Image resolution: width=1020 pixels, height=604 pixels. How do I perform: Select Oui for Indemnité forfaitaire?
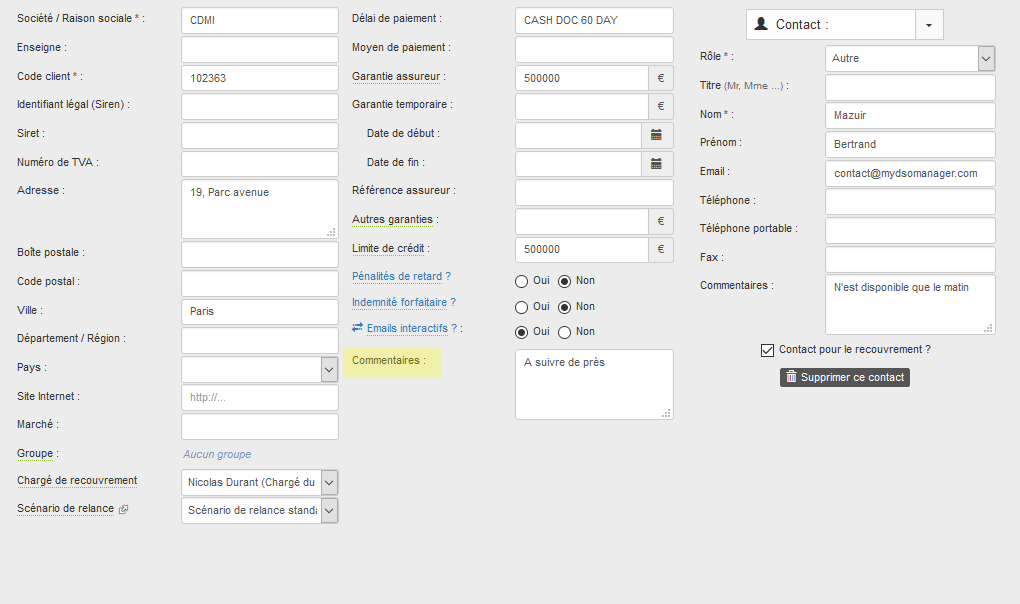point(521,307)
